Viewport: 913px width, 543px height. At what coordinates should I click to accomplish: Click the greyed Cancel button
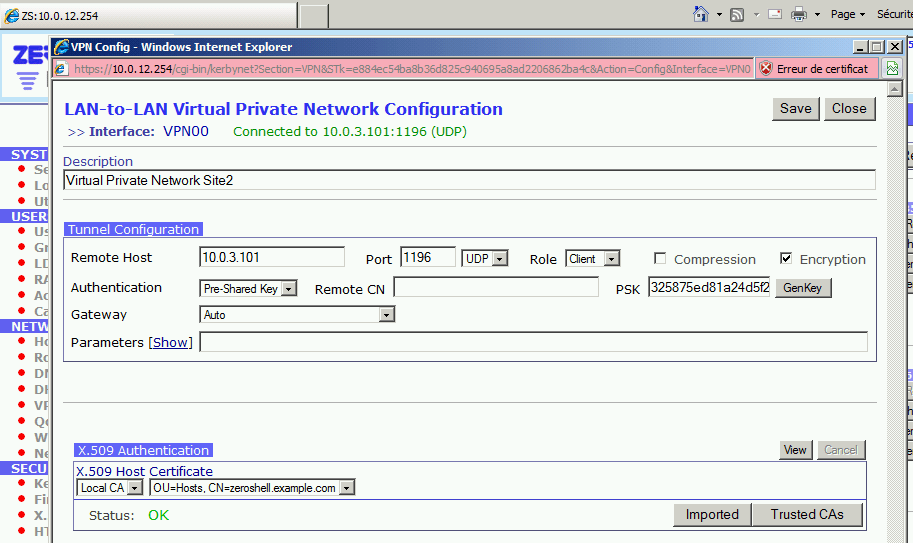841,450
